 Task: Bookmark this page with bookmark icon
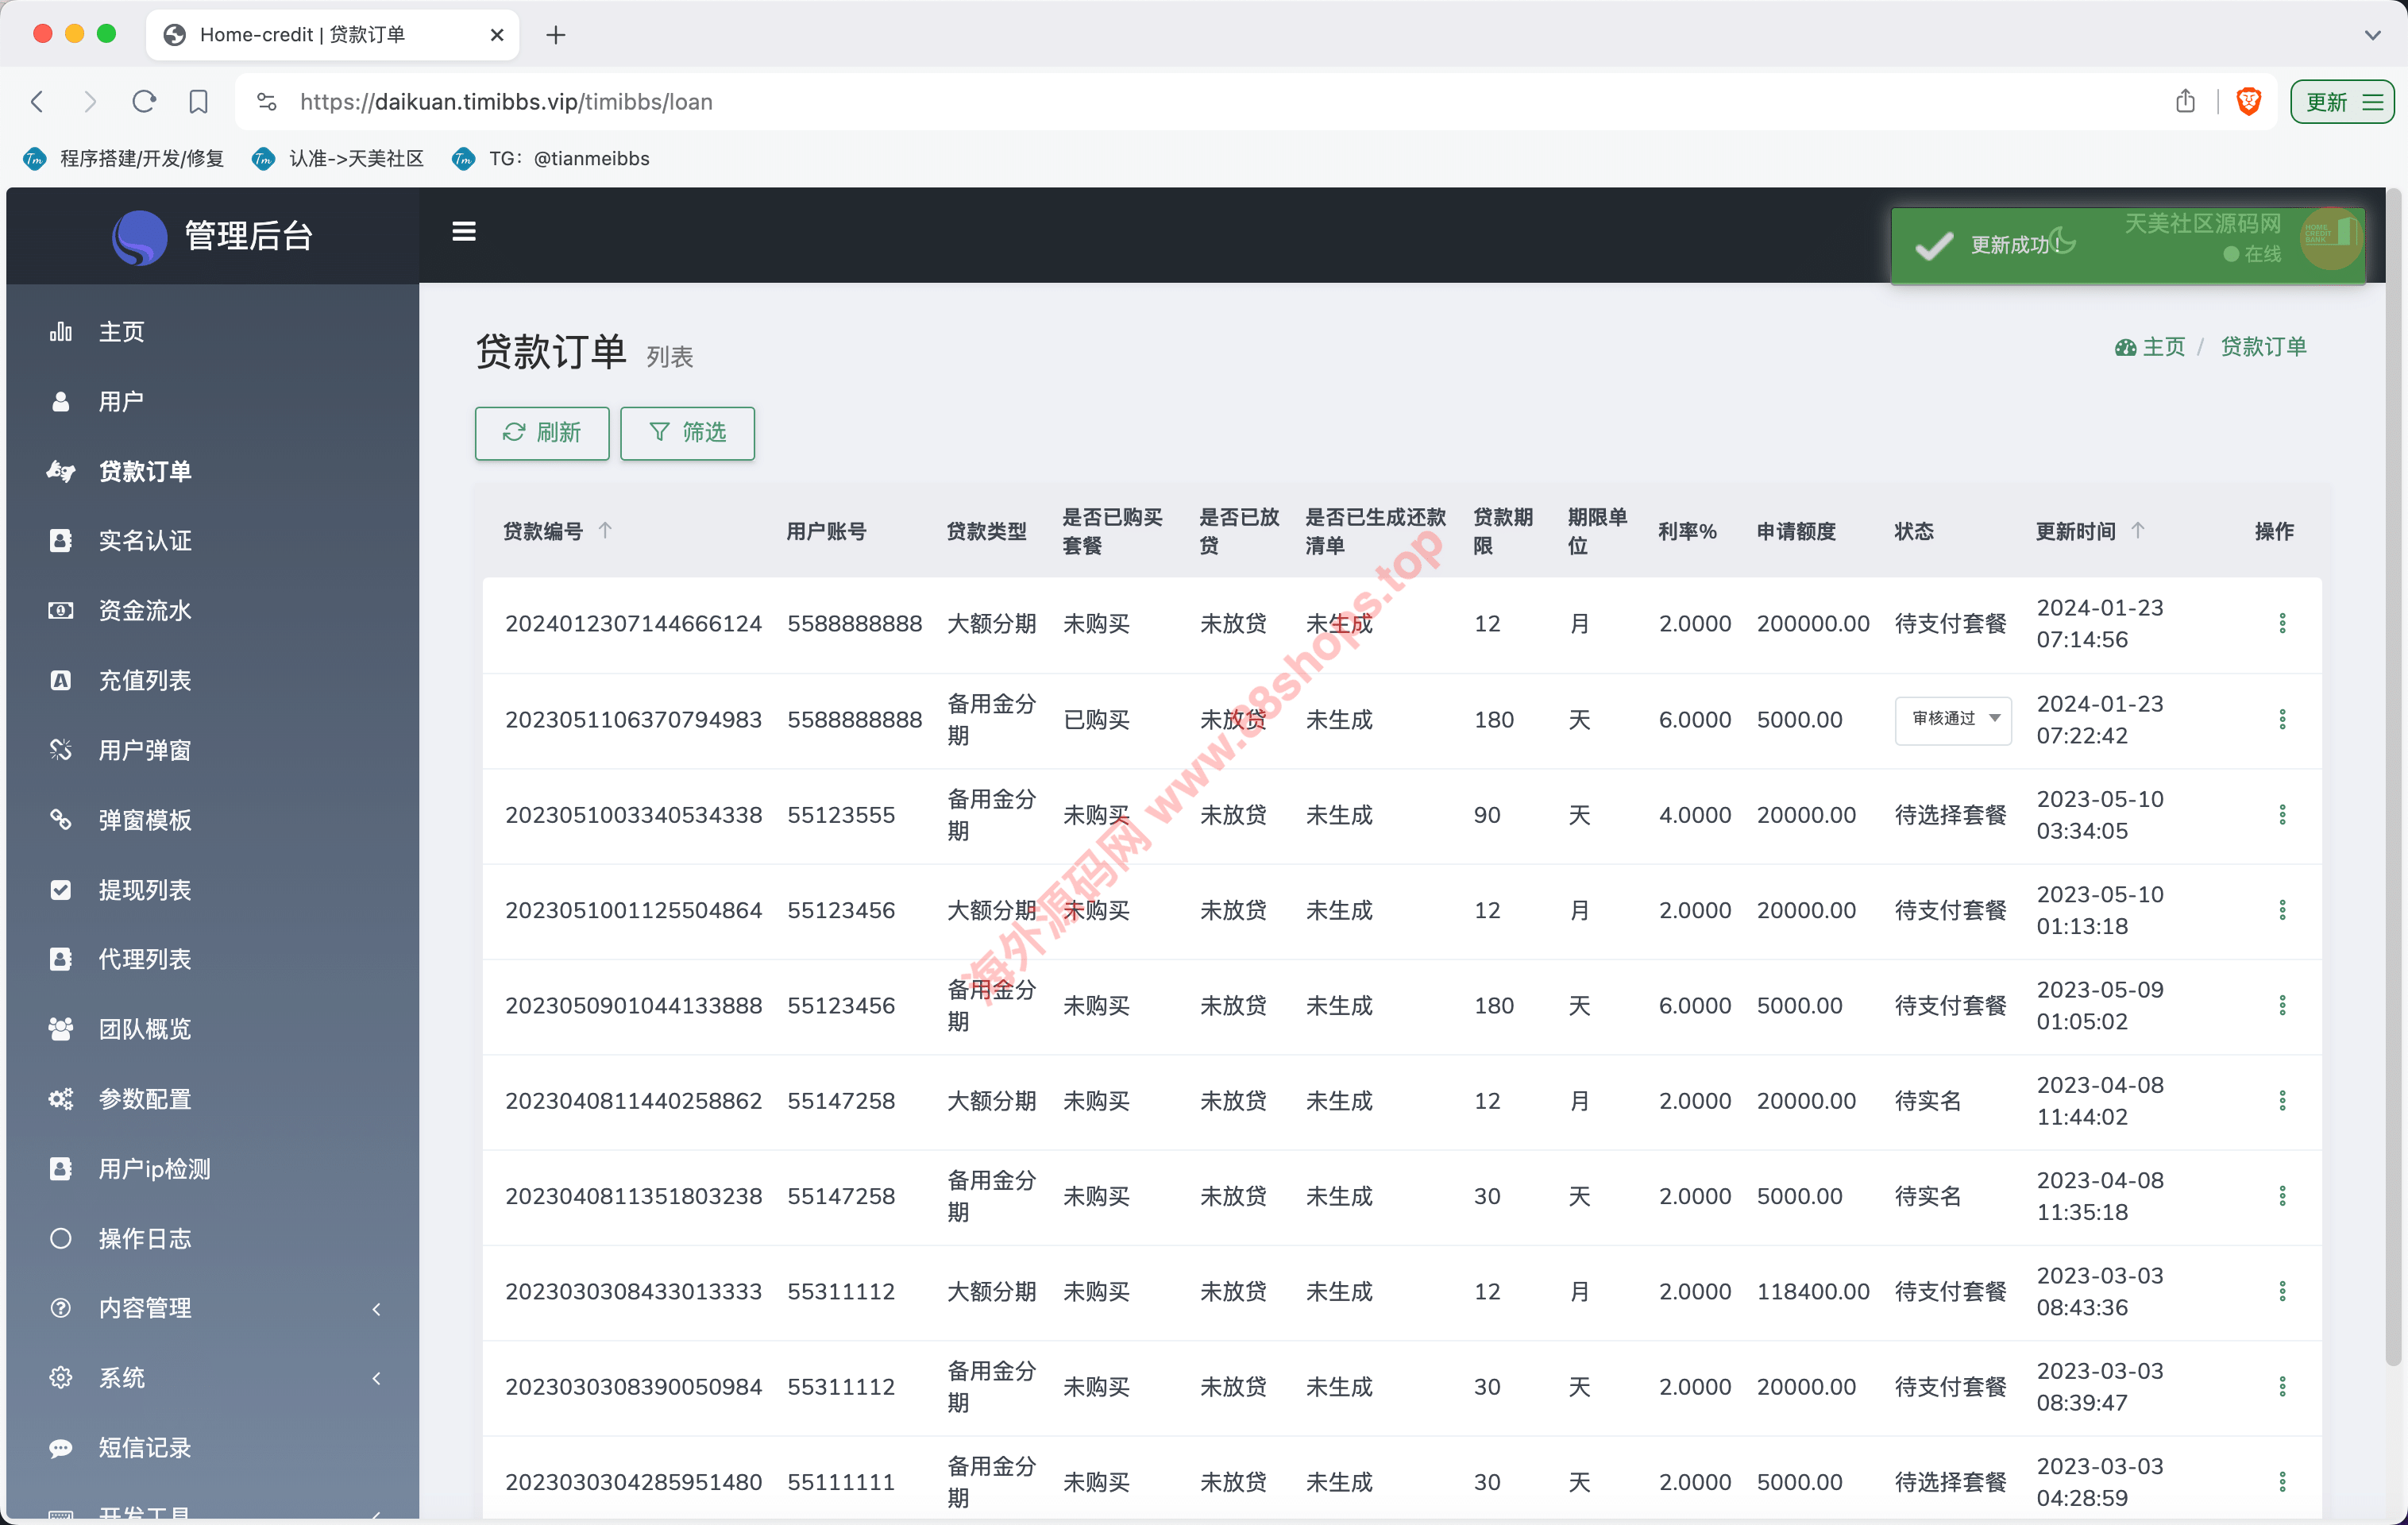198,101
